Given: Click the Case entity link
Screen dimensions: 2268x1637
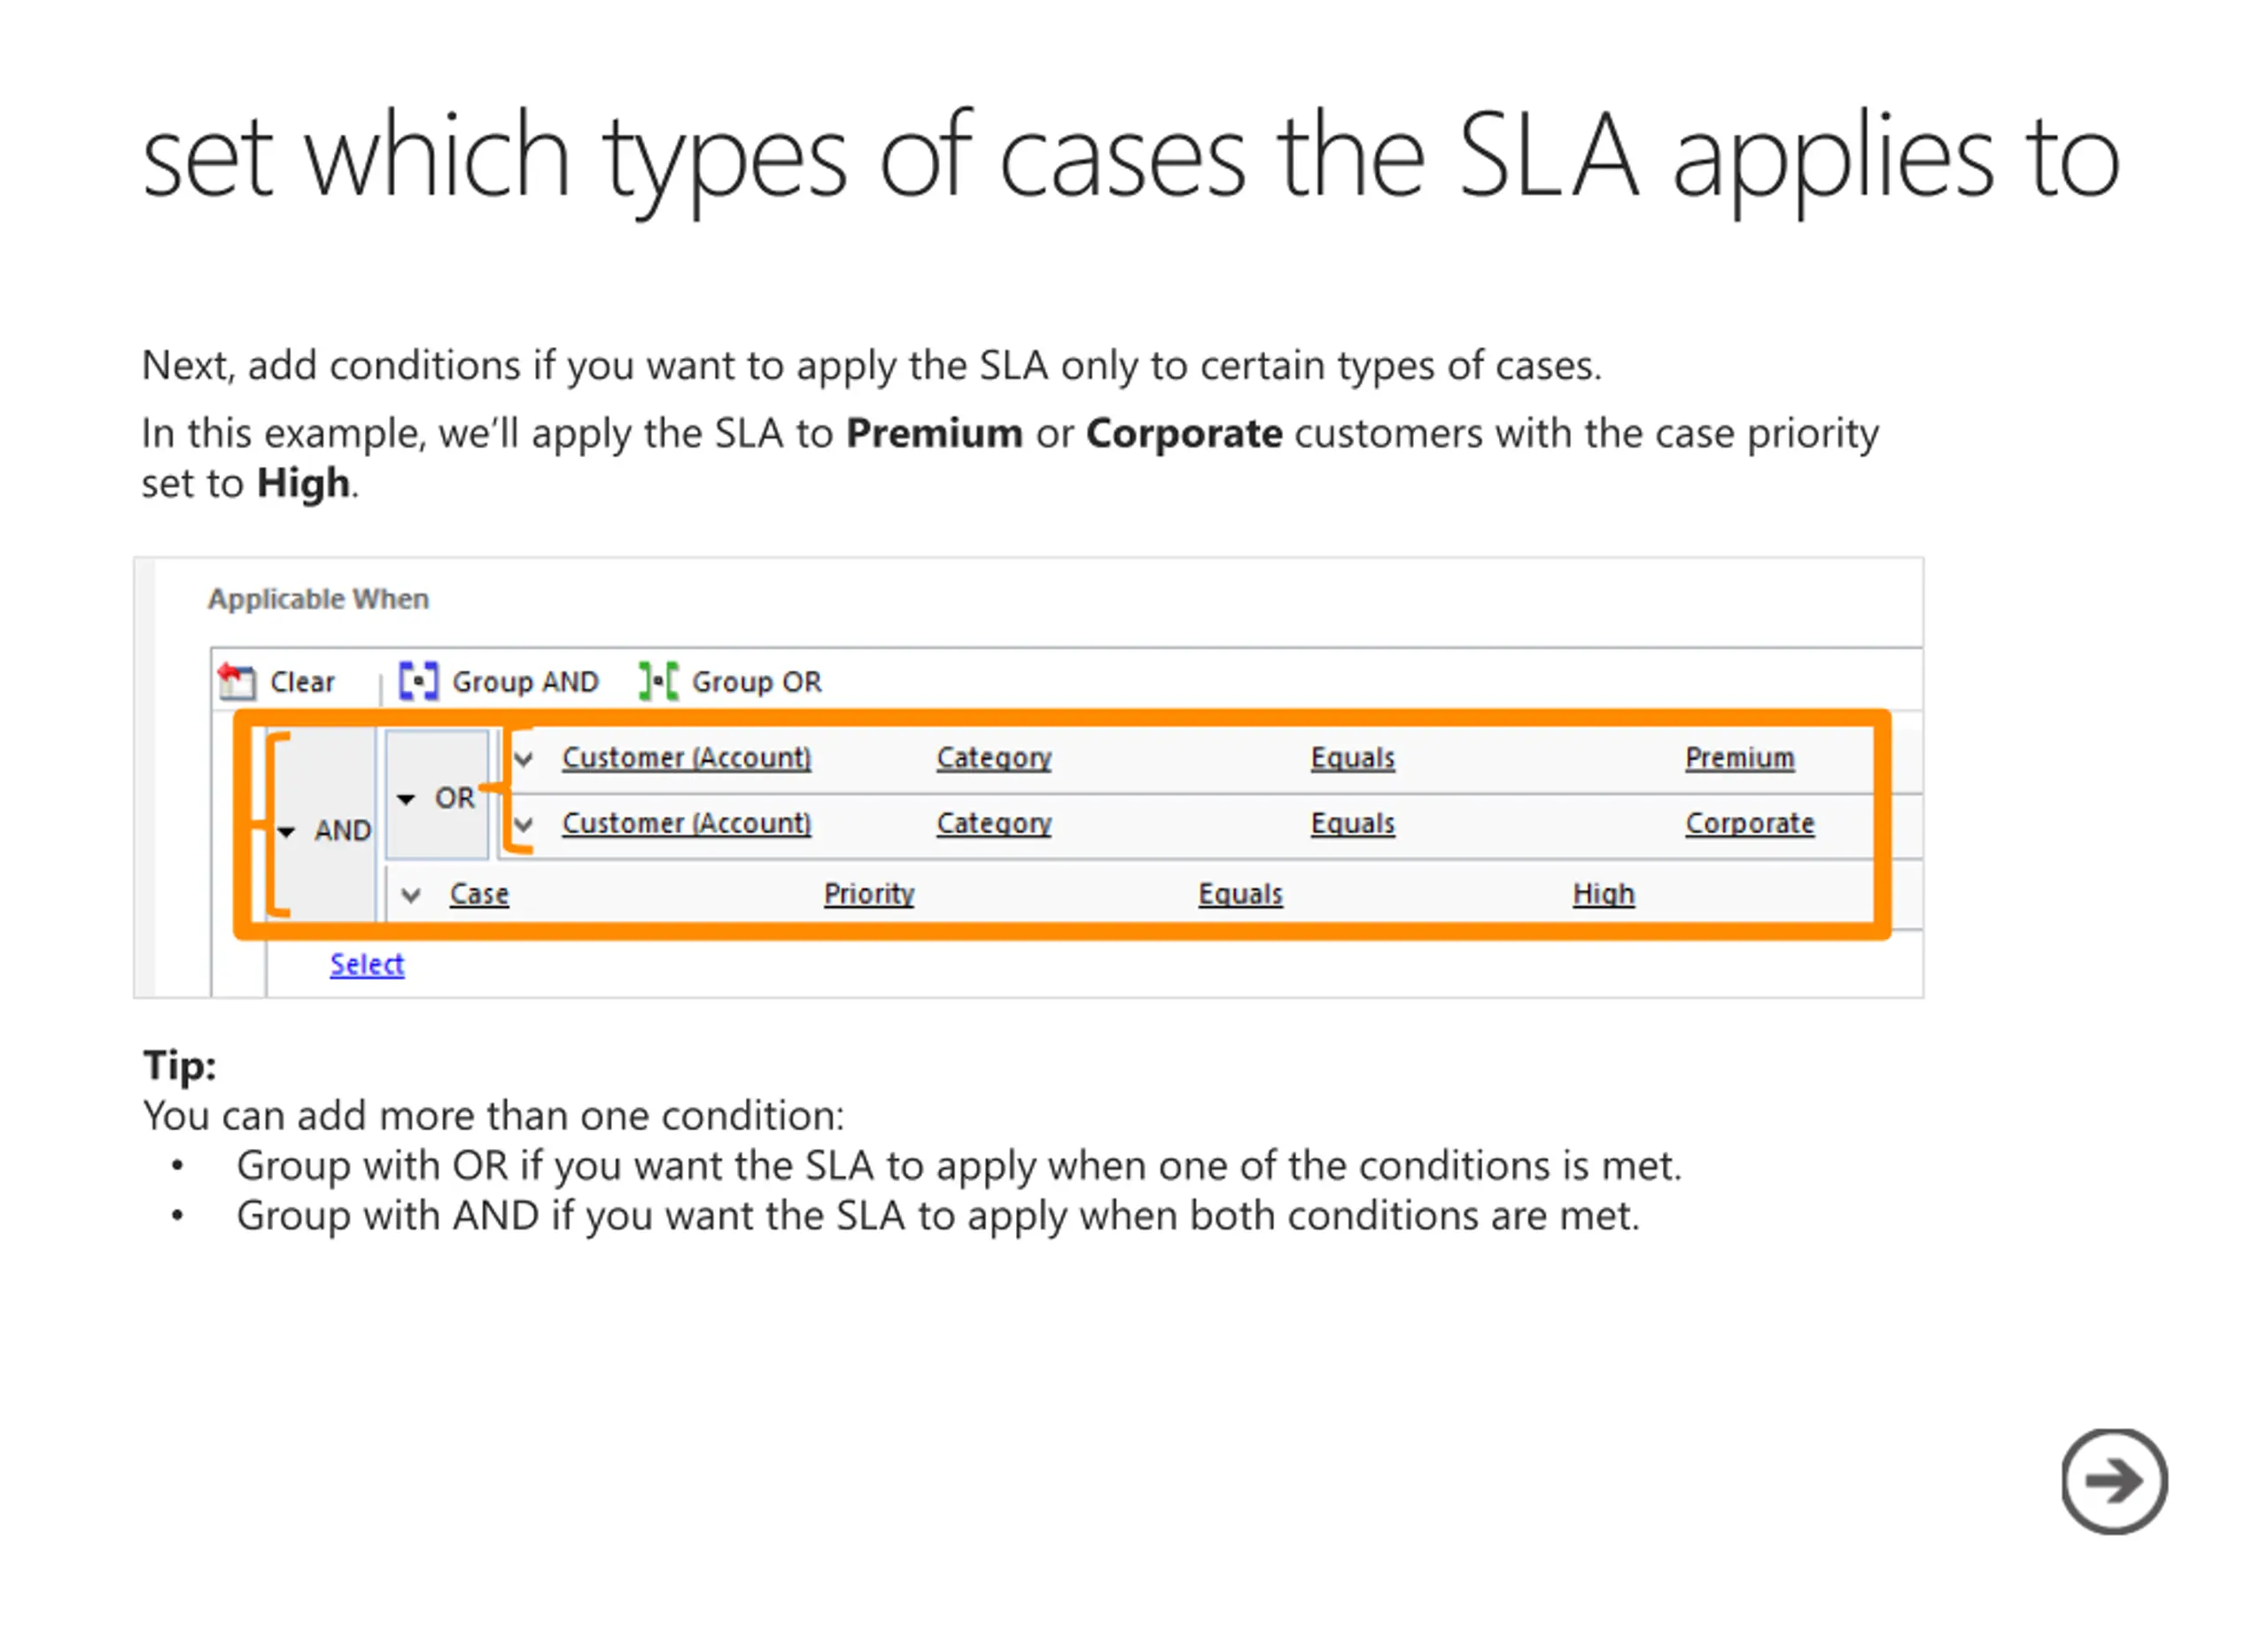Looking at the screenshot, I should point(479,894).
